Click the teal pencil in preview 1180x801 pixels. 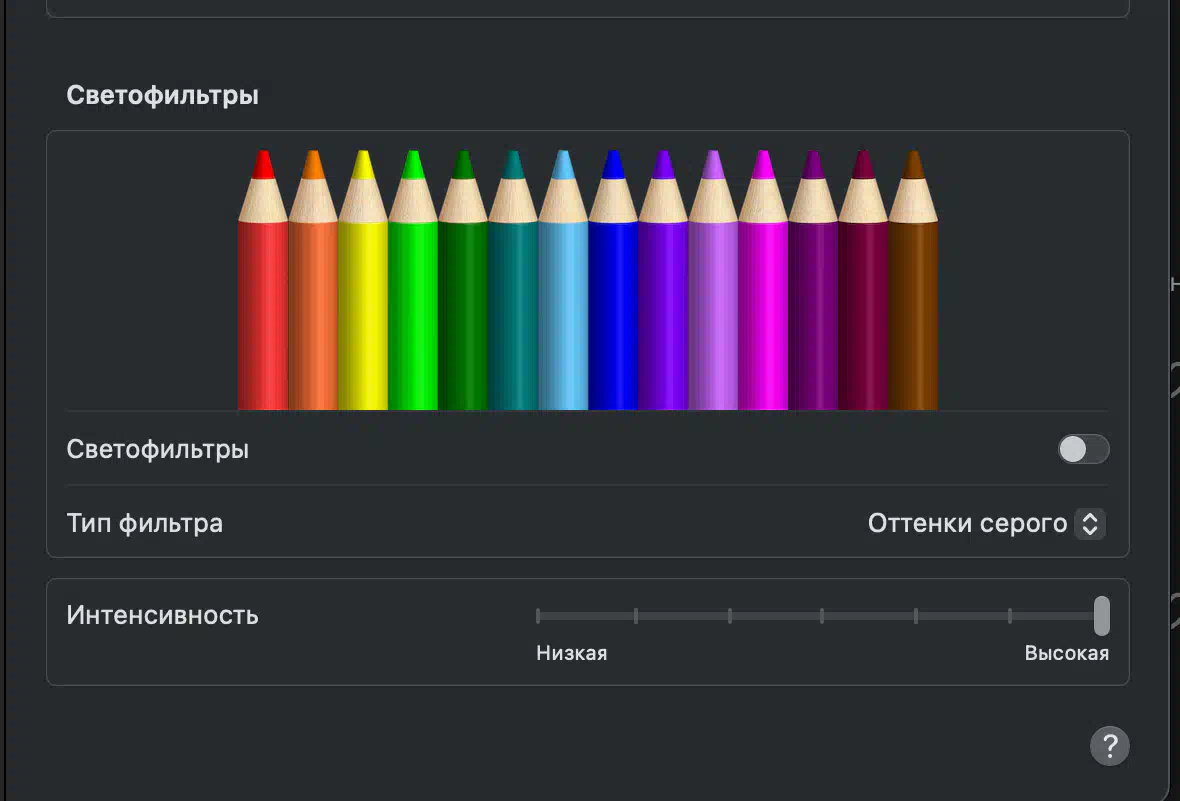tap(513, 280)
